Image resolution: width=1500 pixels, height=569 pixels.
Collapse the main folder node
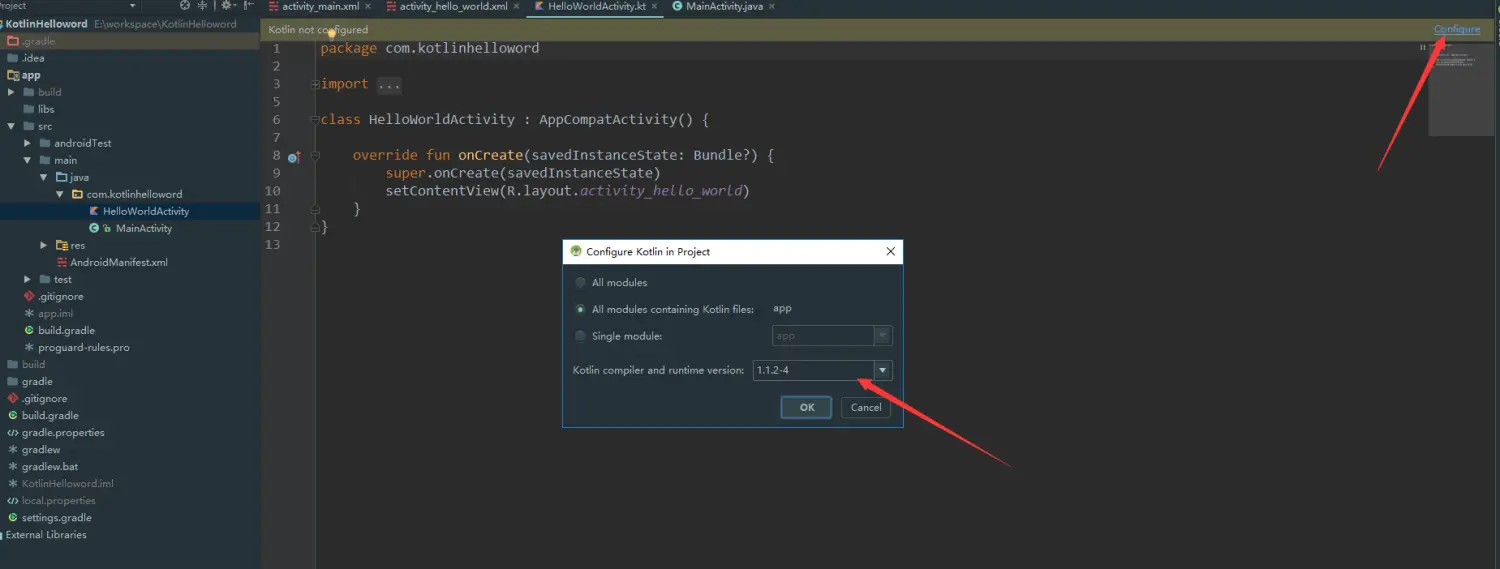pyautogui.click(x=28, y=160)
